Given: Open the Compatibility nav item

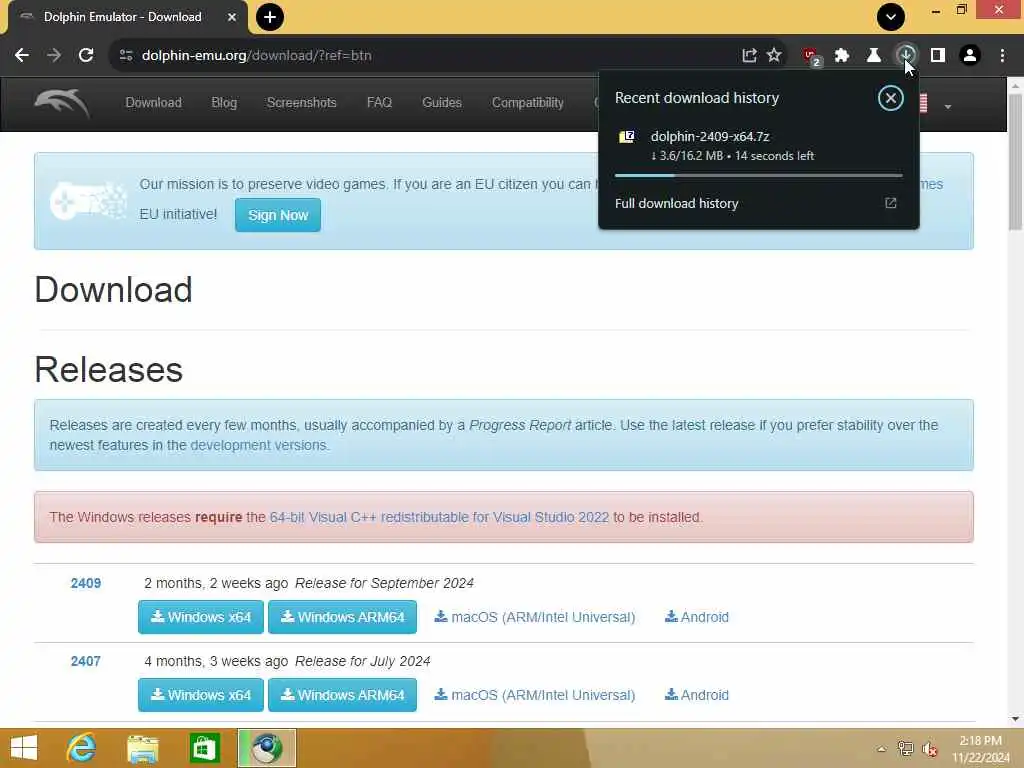Looking at the screenshot, I should tap(528, 103).
